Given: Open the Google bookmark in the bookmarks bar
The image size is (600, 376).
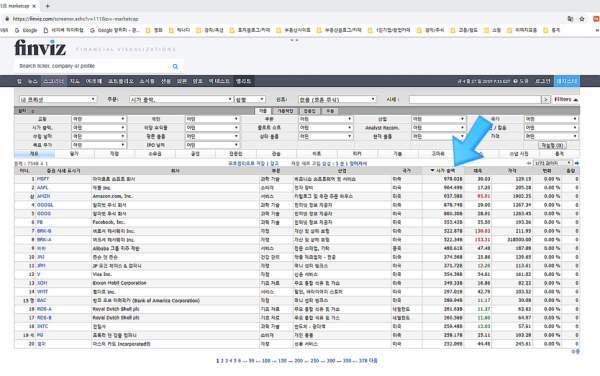Looking at the screenshot, I should (x=26, y=30).
